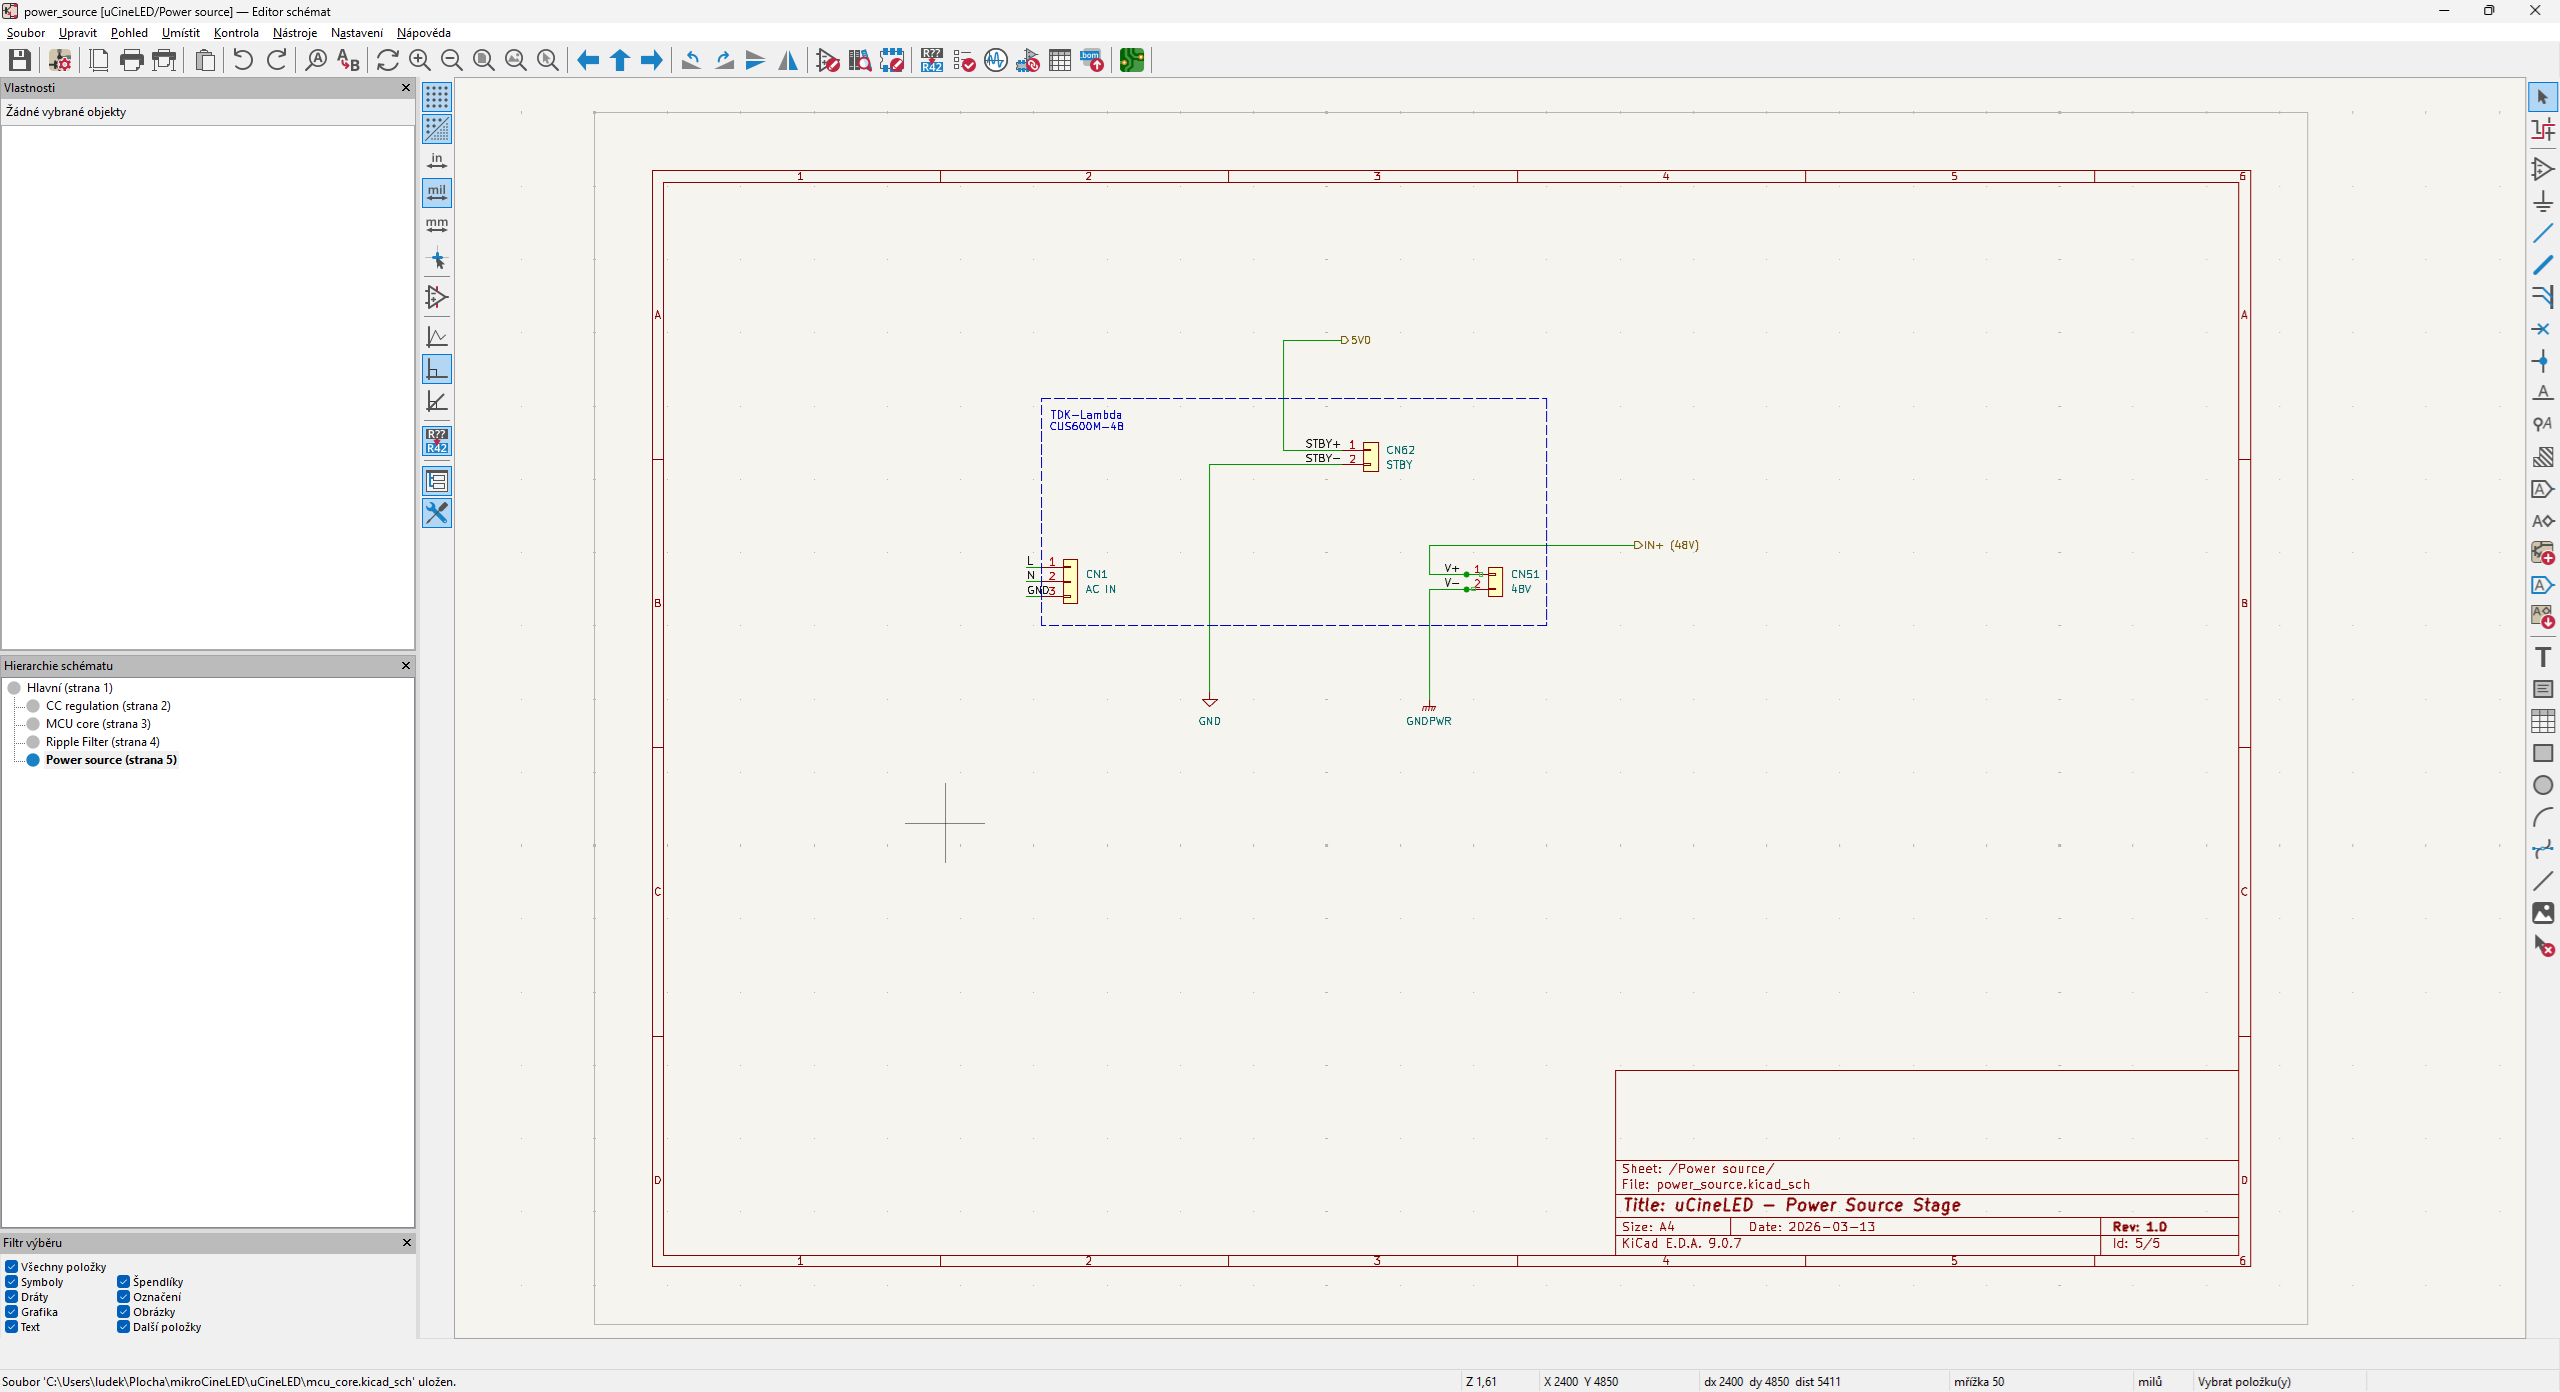Open the Nástroje menu
This screenshot has width=2560, height=1392.
click(x=294, y=33)
